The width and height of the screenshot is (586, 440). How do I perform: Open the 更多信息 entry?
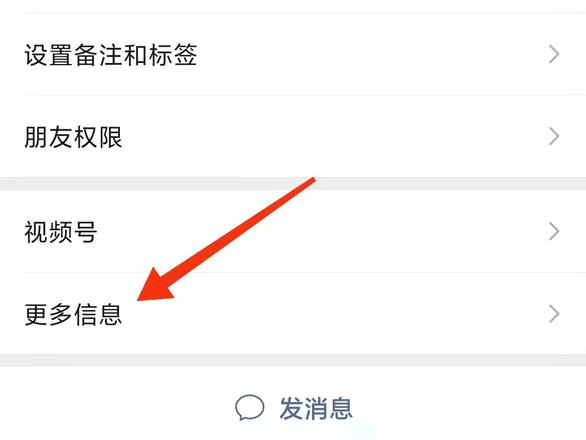[x=293, y=314]
